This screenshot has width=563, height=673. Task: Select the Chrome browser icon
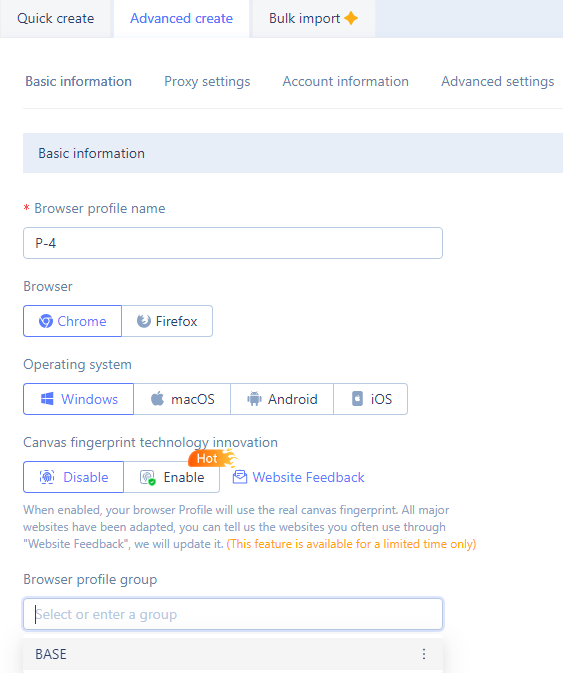click(46, 321)
